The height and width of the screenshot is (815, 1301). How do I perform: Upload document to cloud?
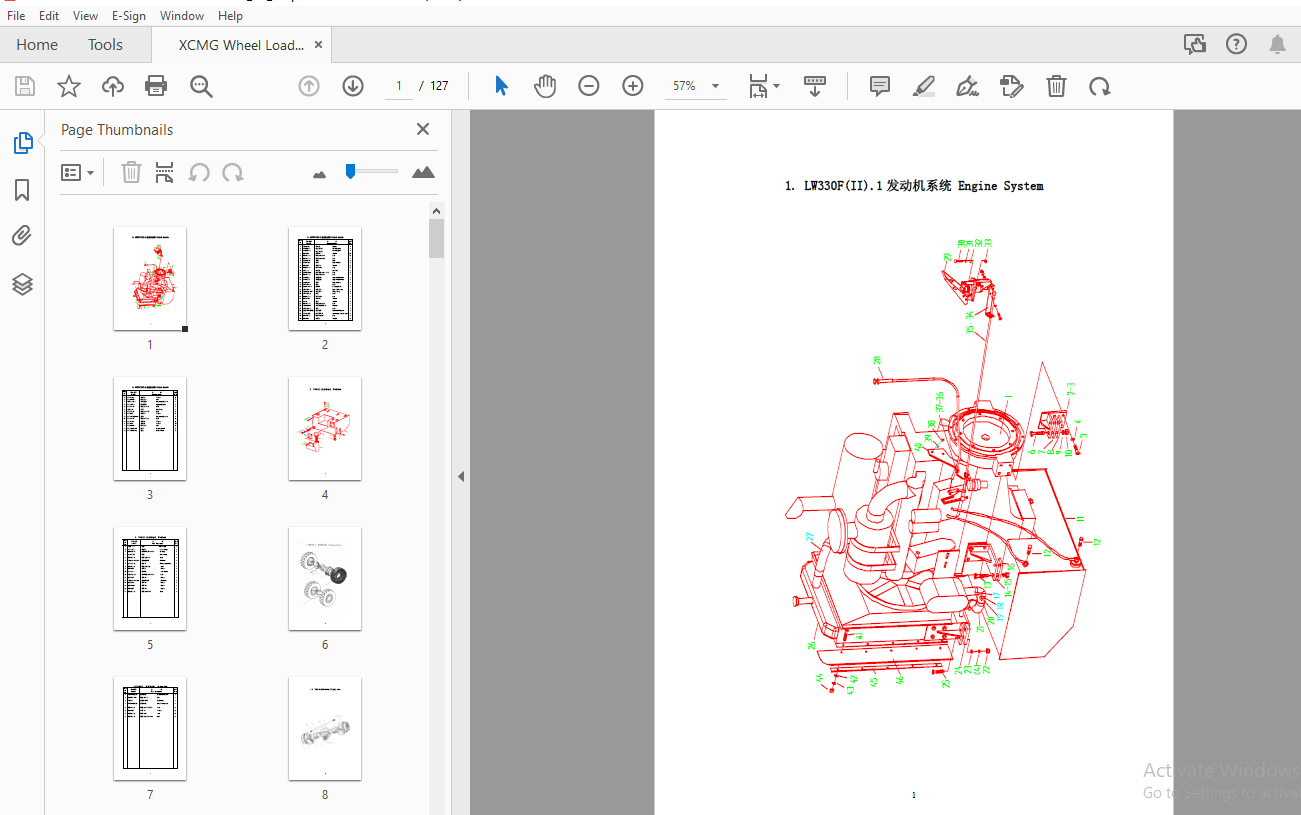(113, 86)
